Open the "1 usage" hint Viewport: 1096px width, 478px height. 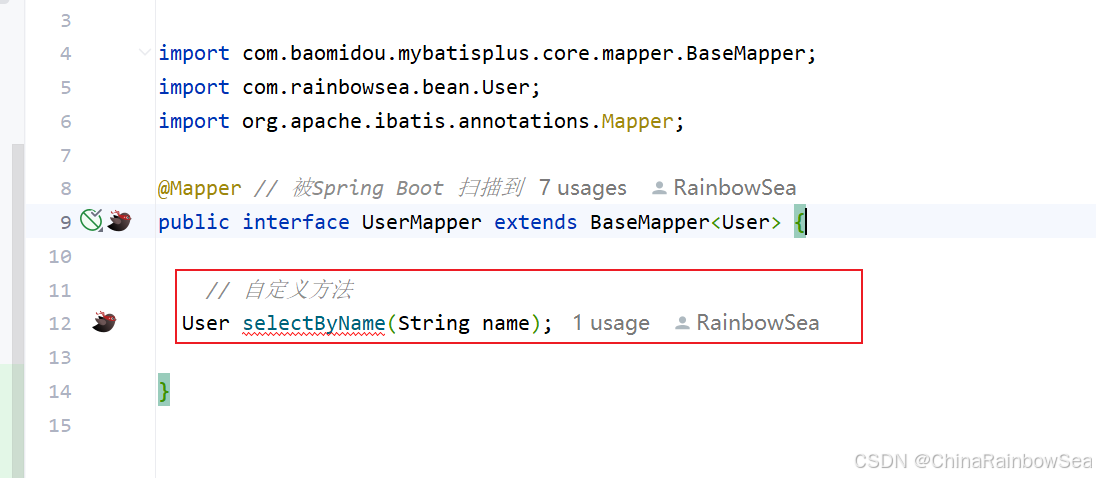click(x=611, y=323)
